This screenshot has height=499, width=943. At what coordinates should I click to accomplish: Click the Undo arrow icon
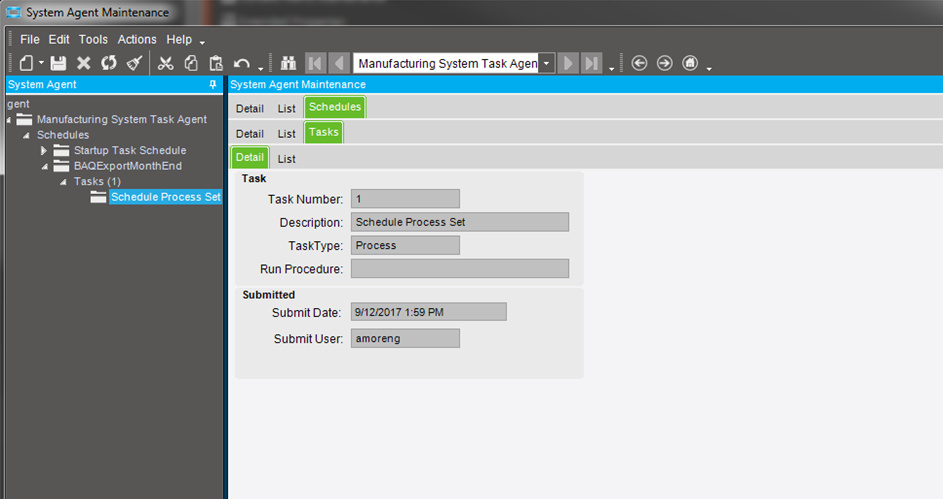point(242,63)
